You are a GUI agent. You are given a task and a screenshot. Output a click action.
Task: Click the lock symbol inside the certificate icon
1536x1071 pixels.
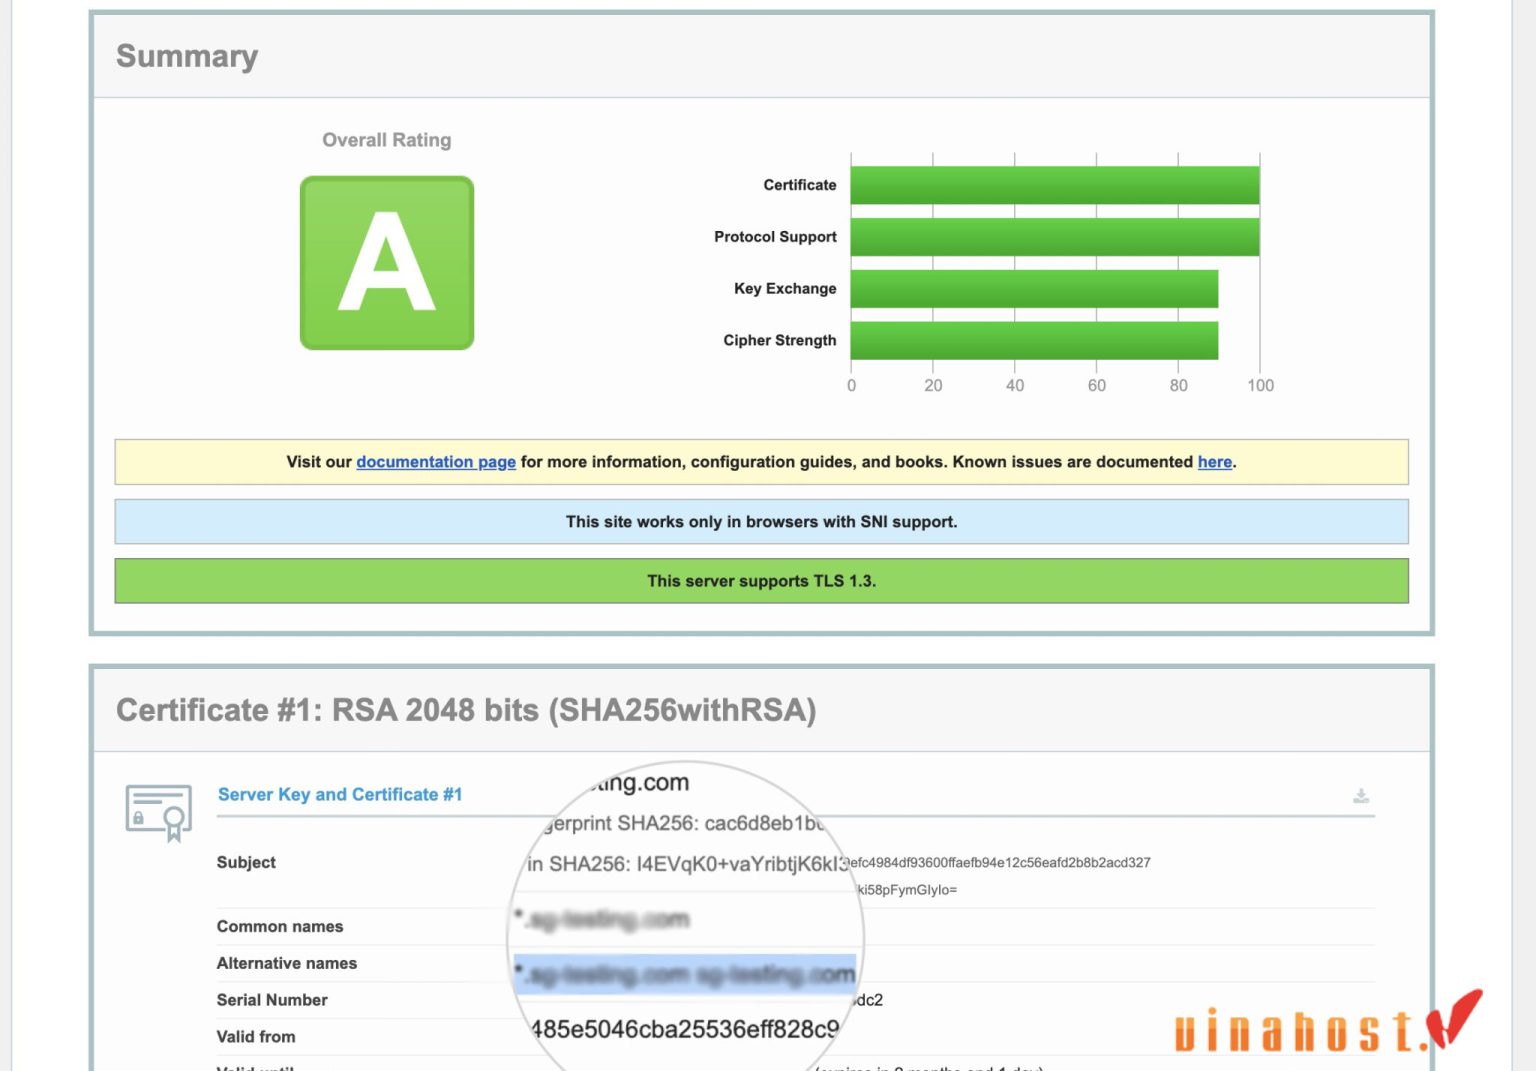[x=139, y=817]
